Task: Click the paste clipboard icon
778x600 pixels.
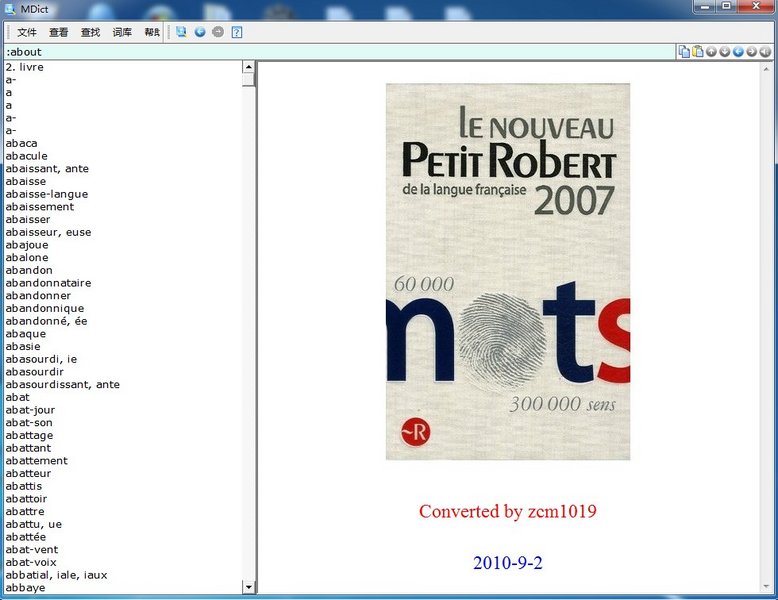Action: pyautogui.click(x=697, y=52)
